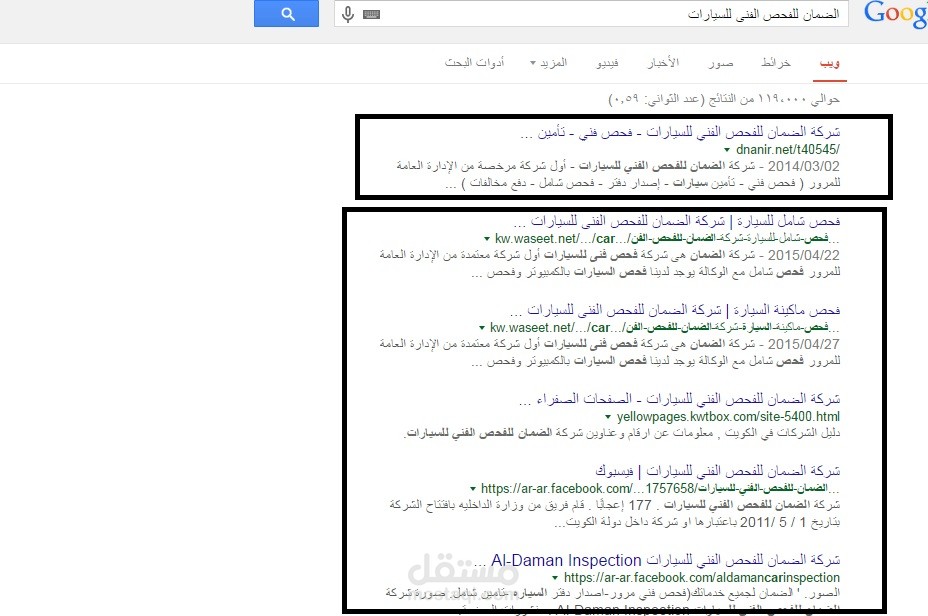Click the 2014/03/02 date in first snippet
Screen dimensions: 928x616
[804, 166]
